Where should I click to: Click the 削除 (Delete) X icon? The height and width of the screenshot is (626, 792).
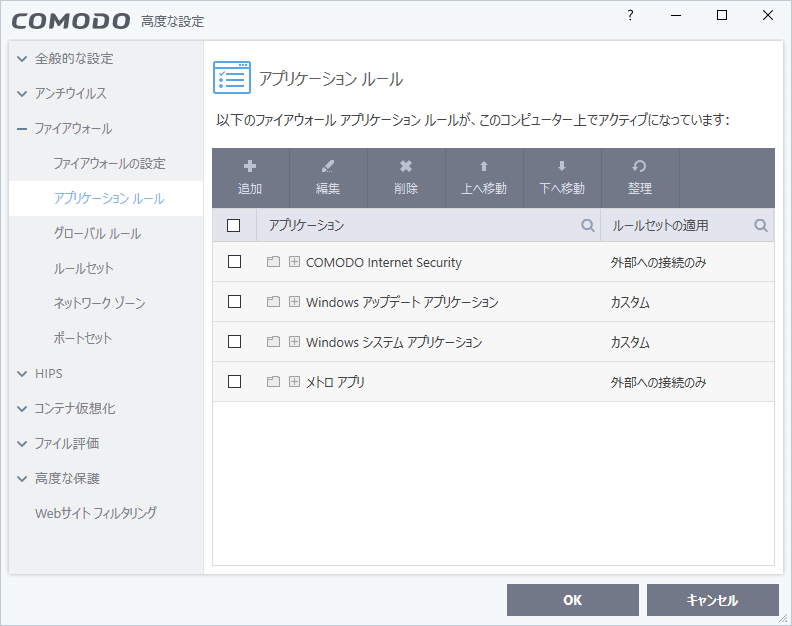(x=406, y=167)
